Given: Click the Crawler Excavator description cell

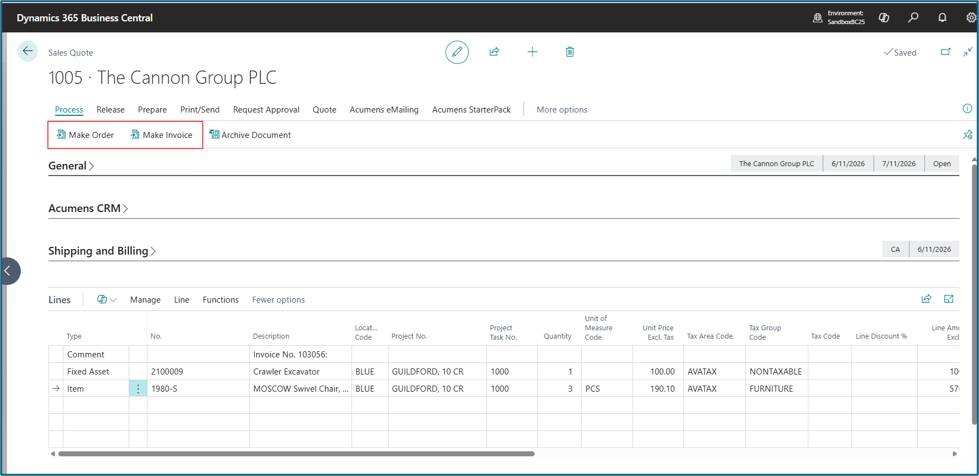Looking at the screenshot, I should (x=300, y=371).
